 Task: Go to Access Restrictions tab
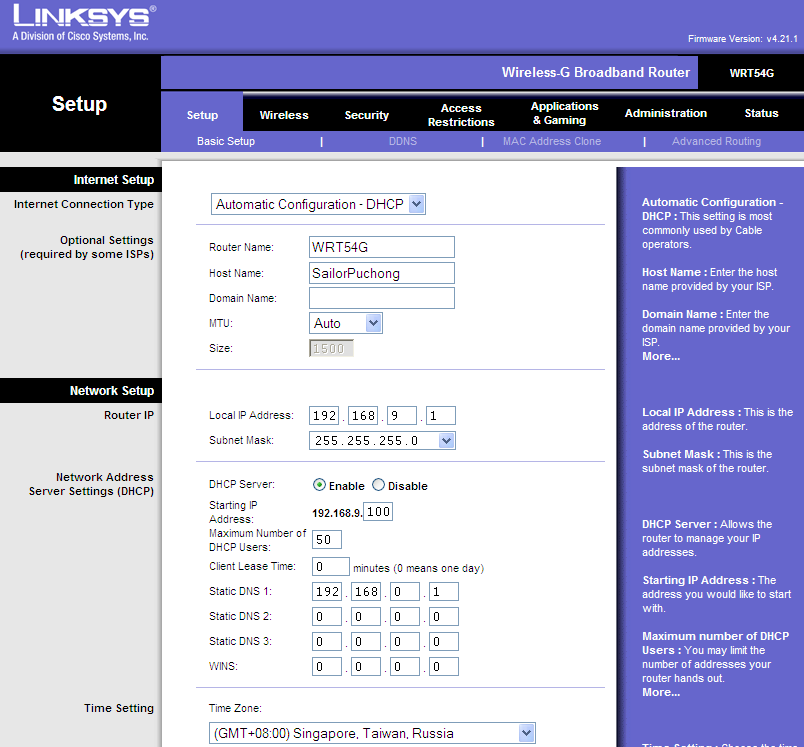[461, 115]
